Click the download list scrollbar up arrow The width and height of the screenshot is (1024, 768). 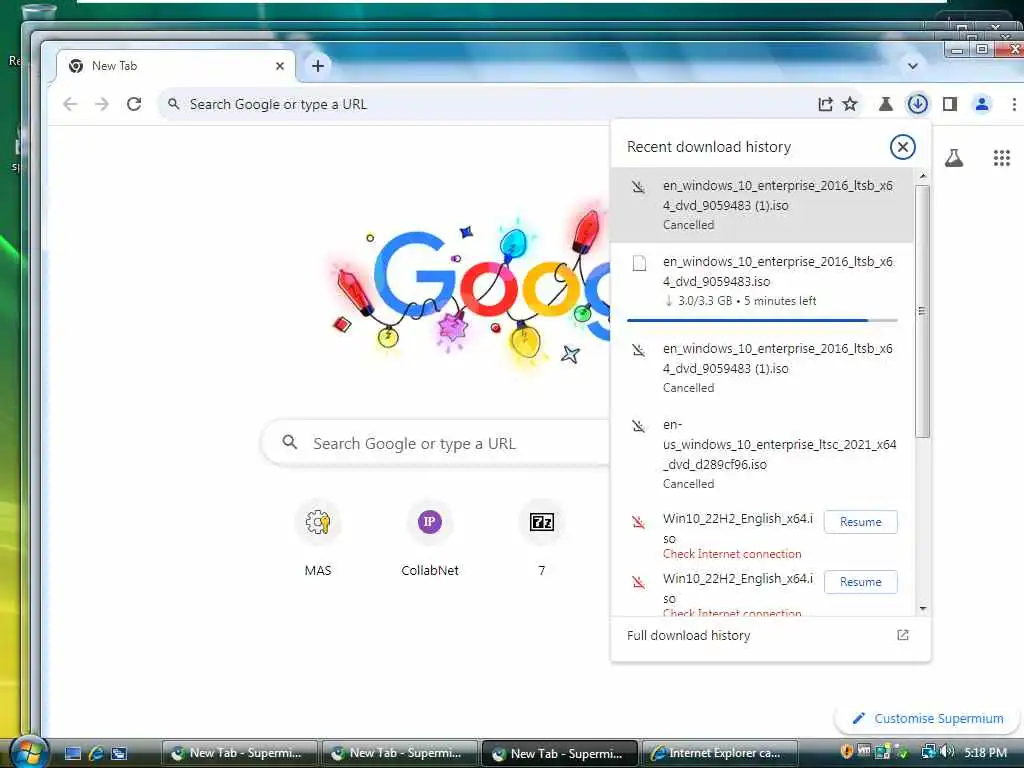(923, 176)
